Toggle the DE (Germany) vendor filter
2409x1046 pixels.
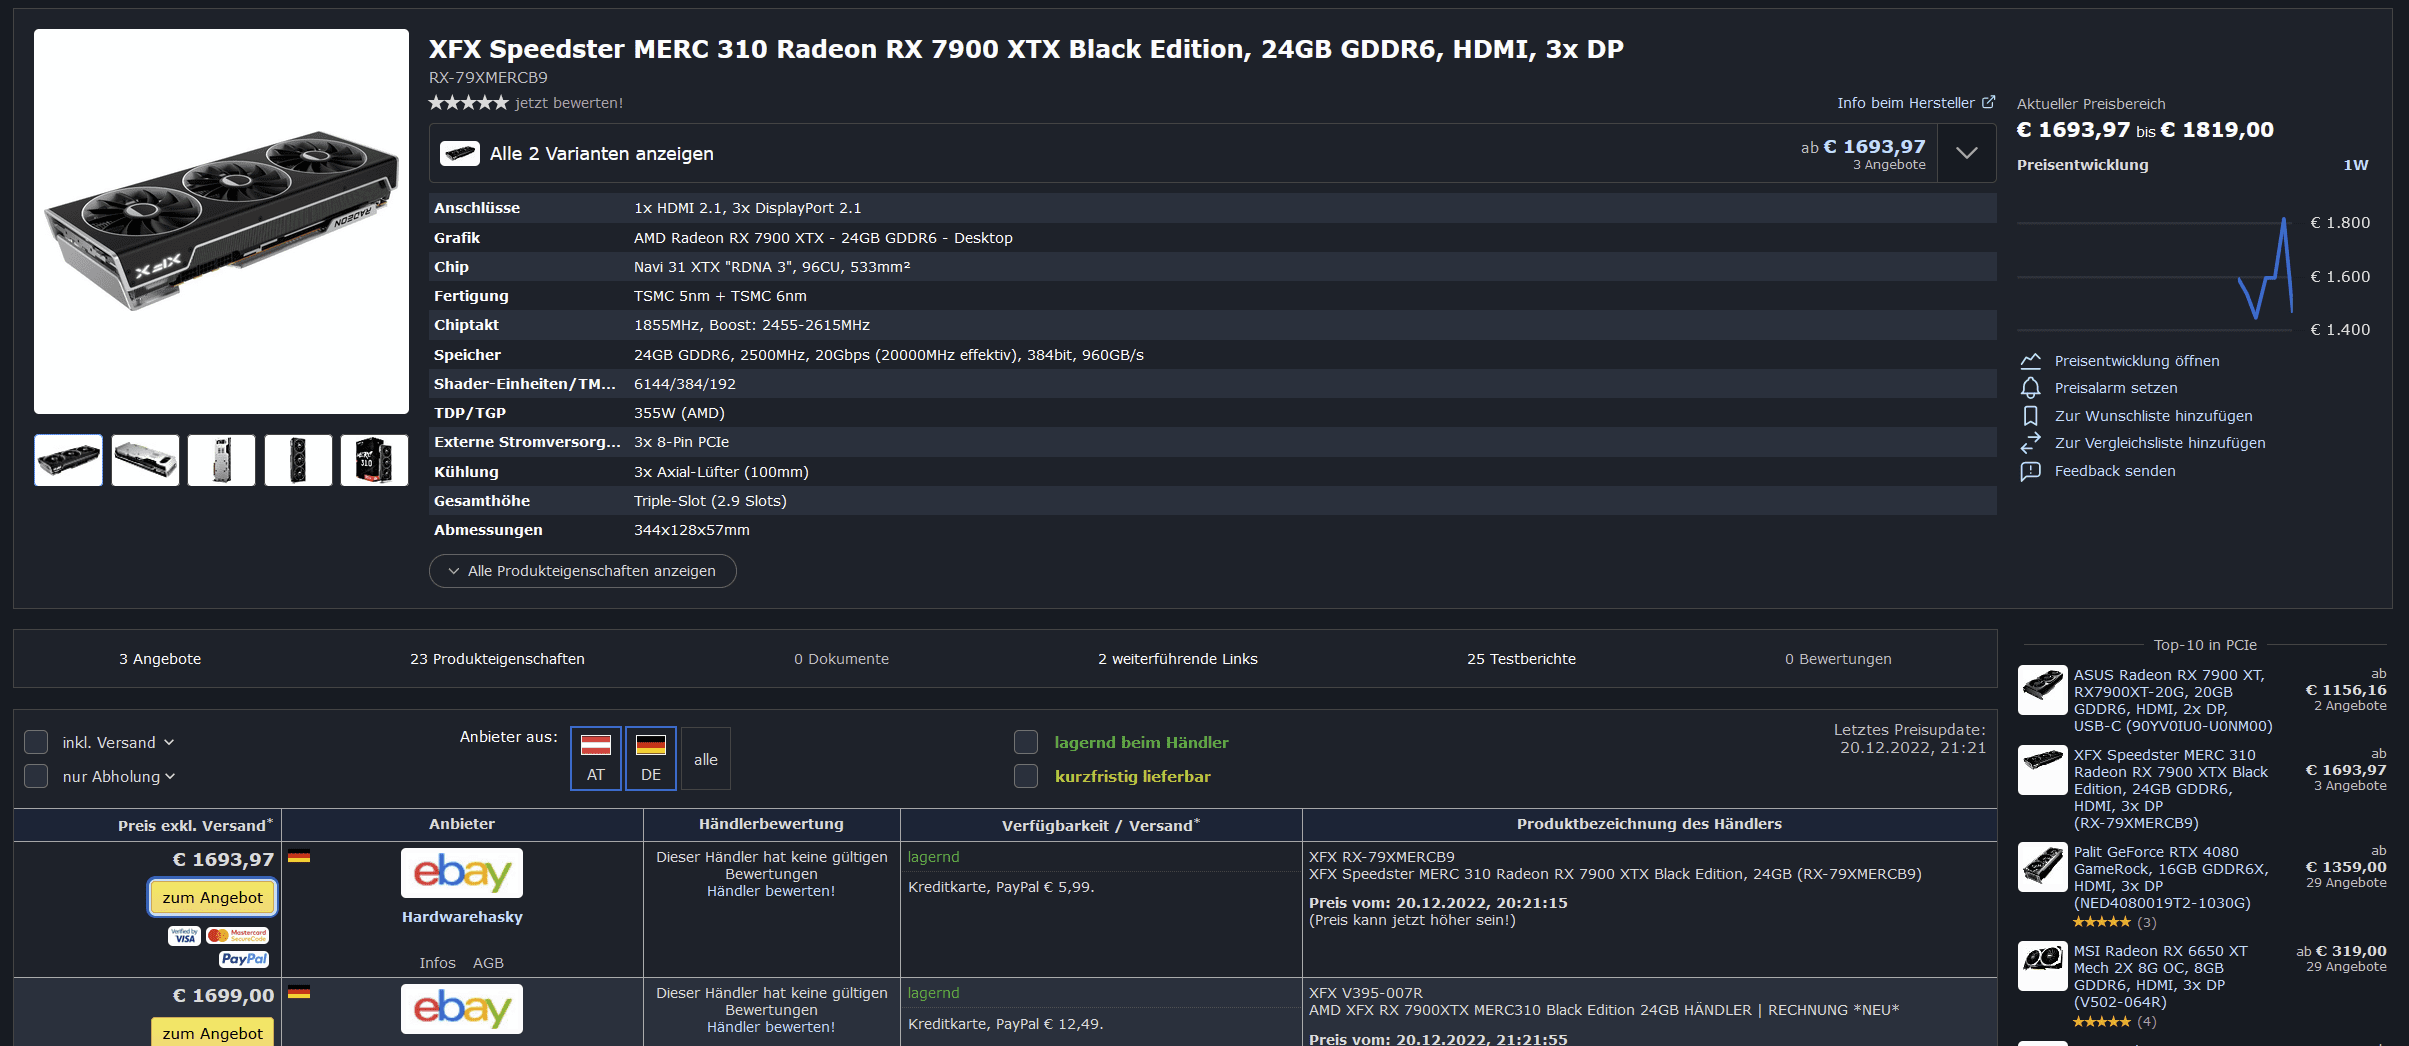[x=651, y=758]
